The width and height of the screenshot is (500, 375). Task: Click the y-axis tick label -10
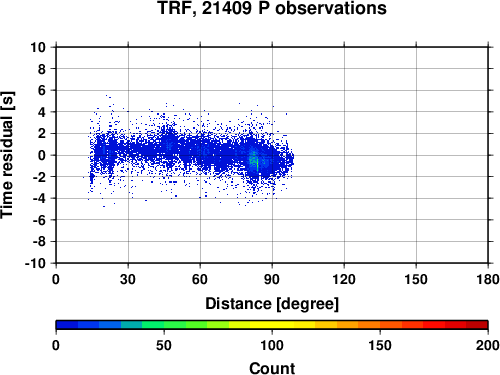click(x=35, y=263)
